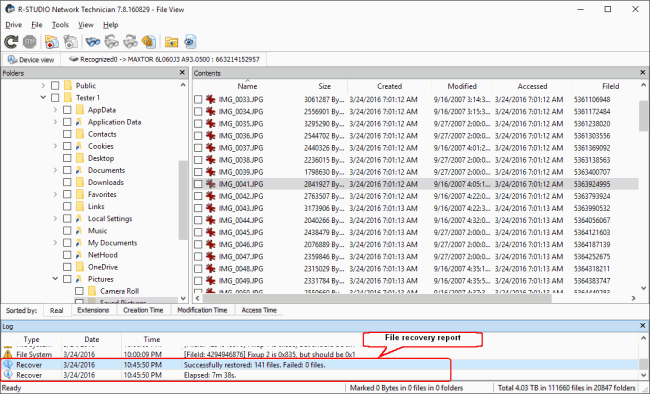
Task: Click the OneDrive folder icon
Action: (x=80, y=267)
